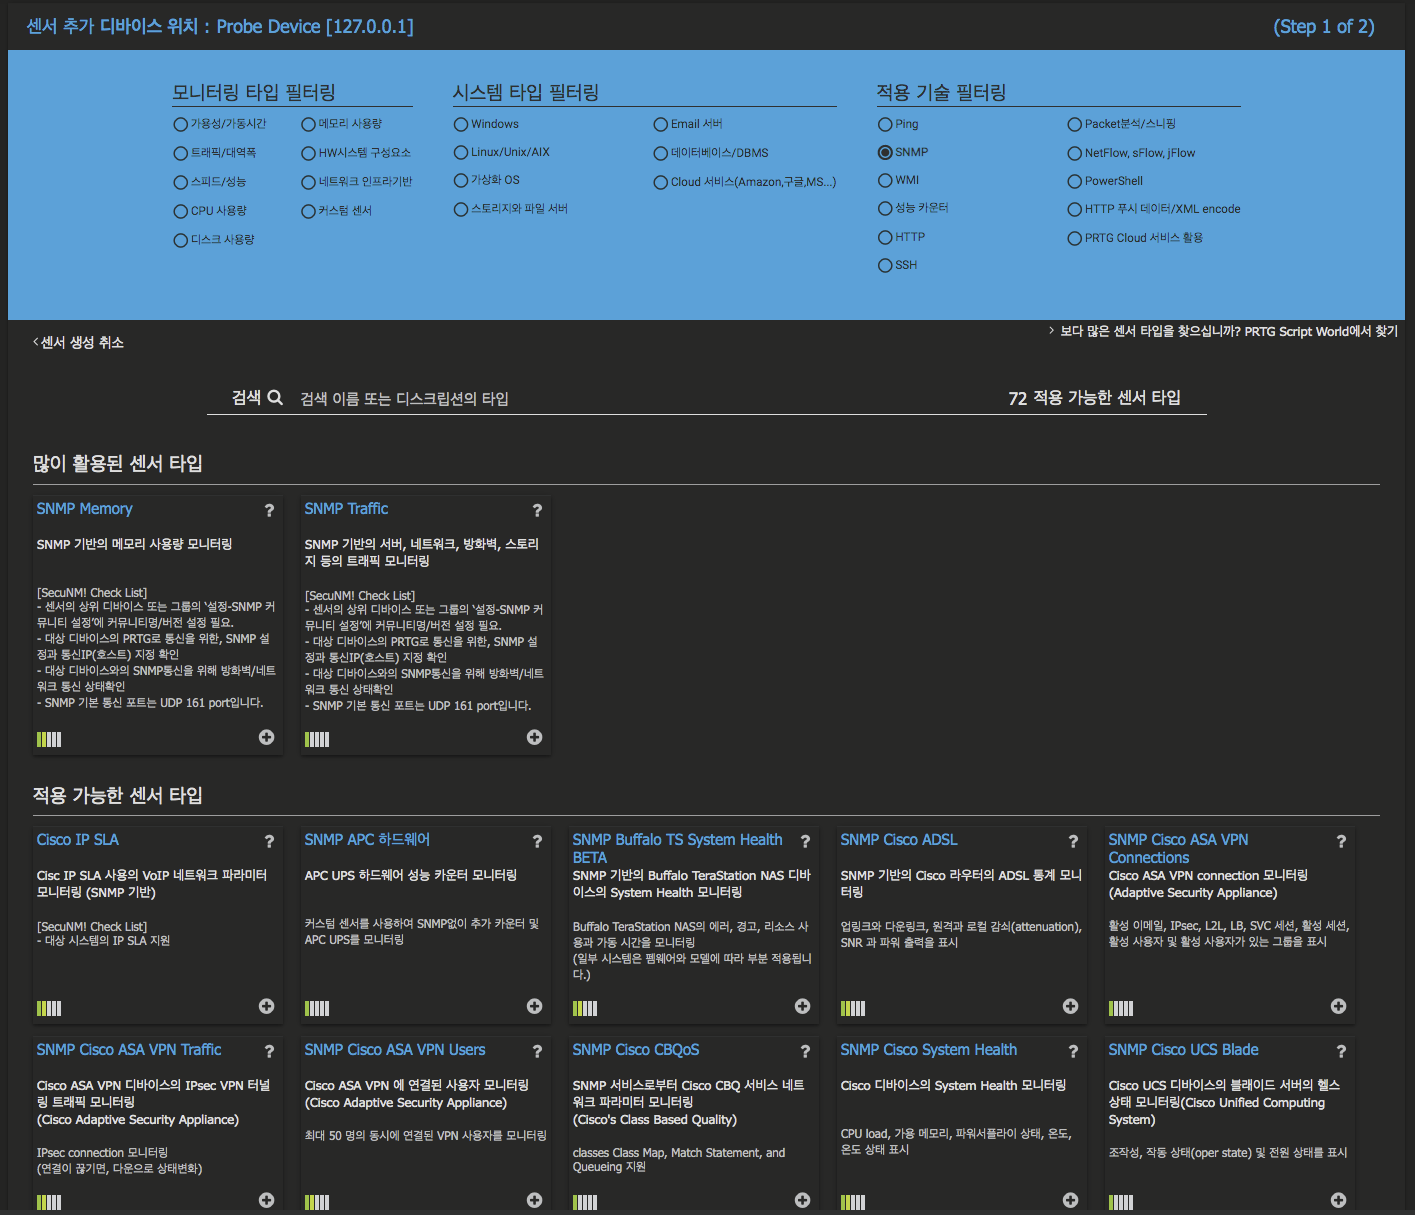Add the SNMP Traffic sensor with plus icon
The width and height of the screenshot is (1415, 1215).
point(535,737)
